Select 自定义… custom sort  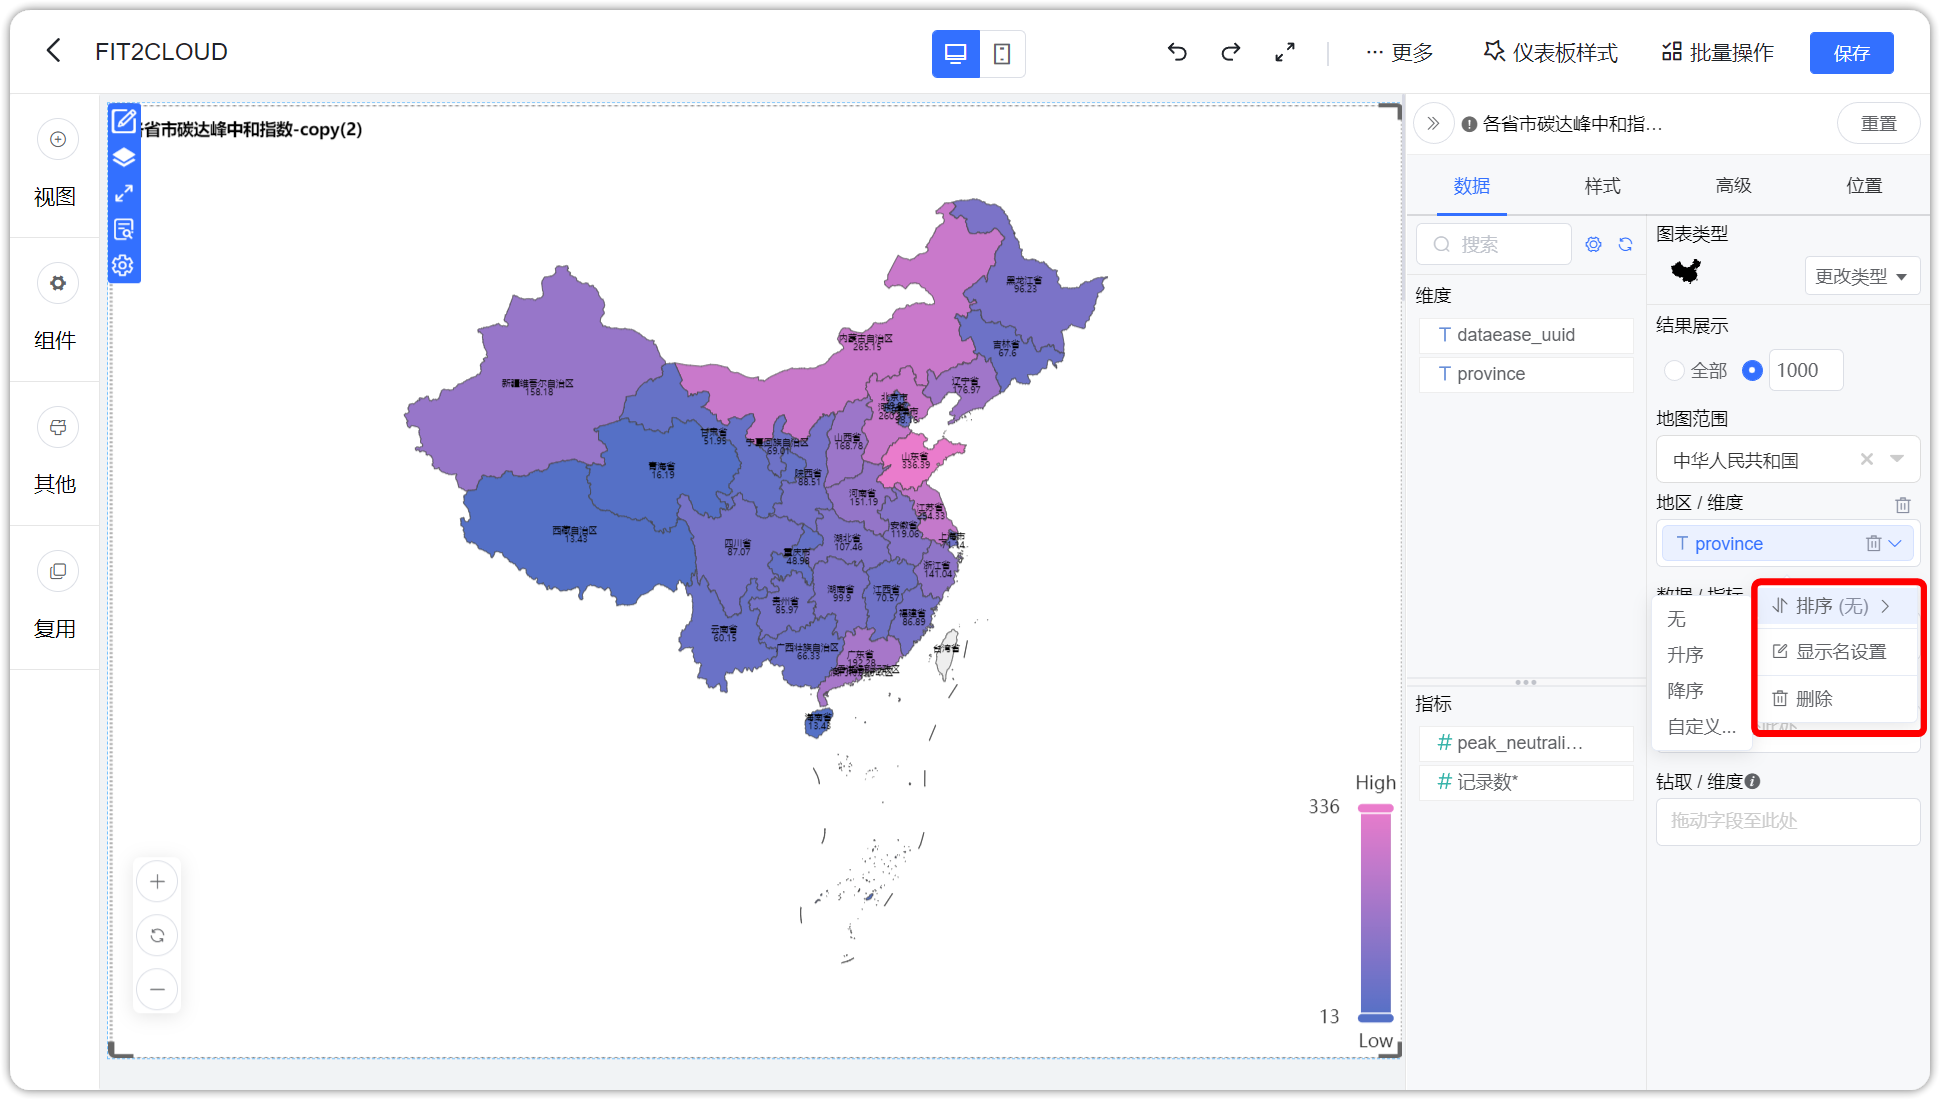tap(1700, 727)
